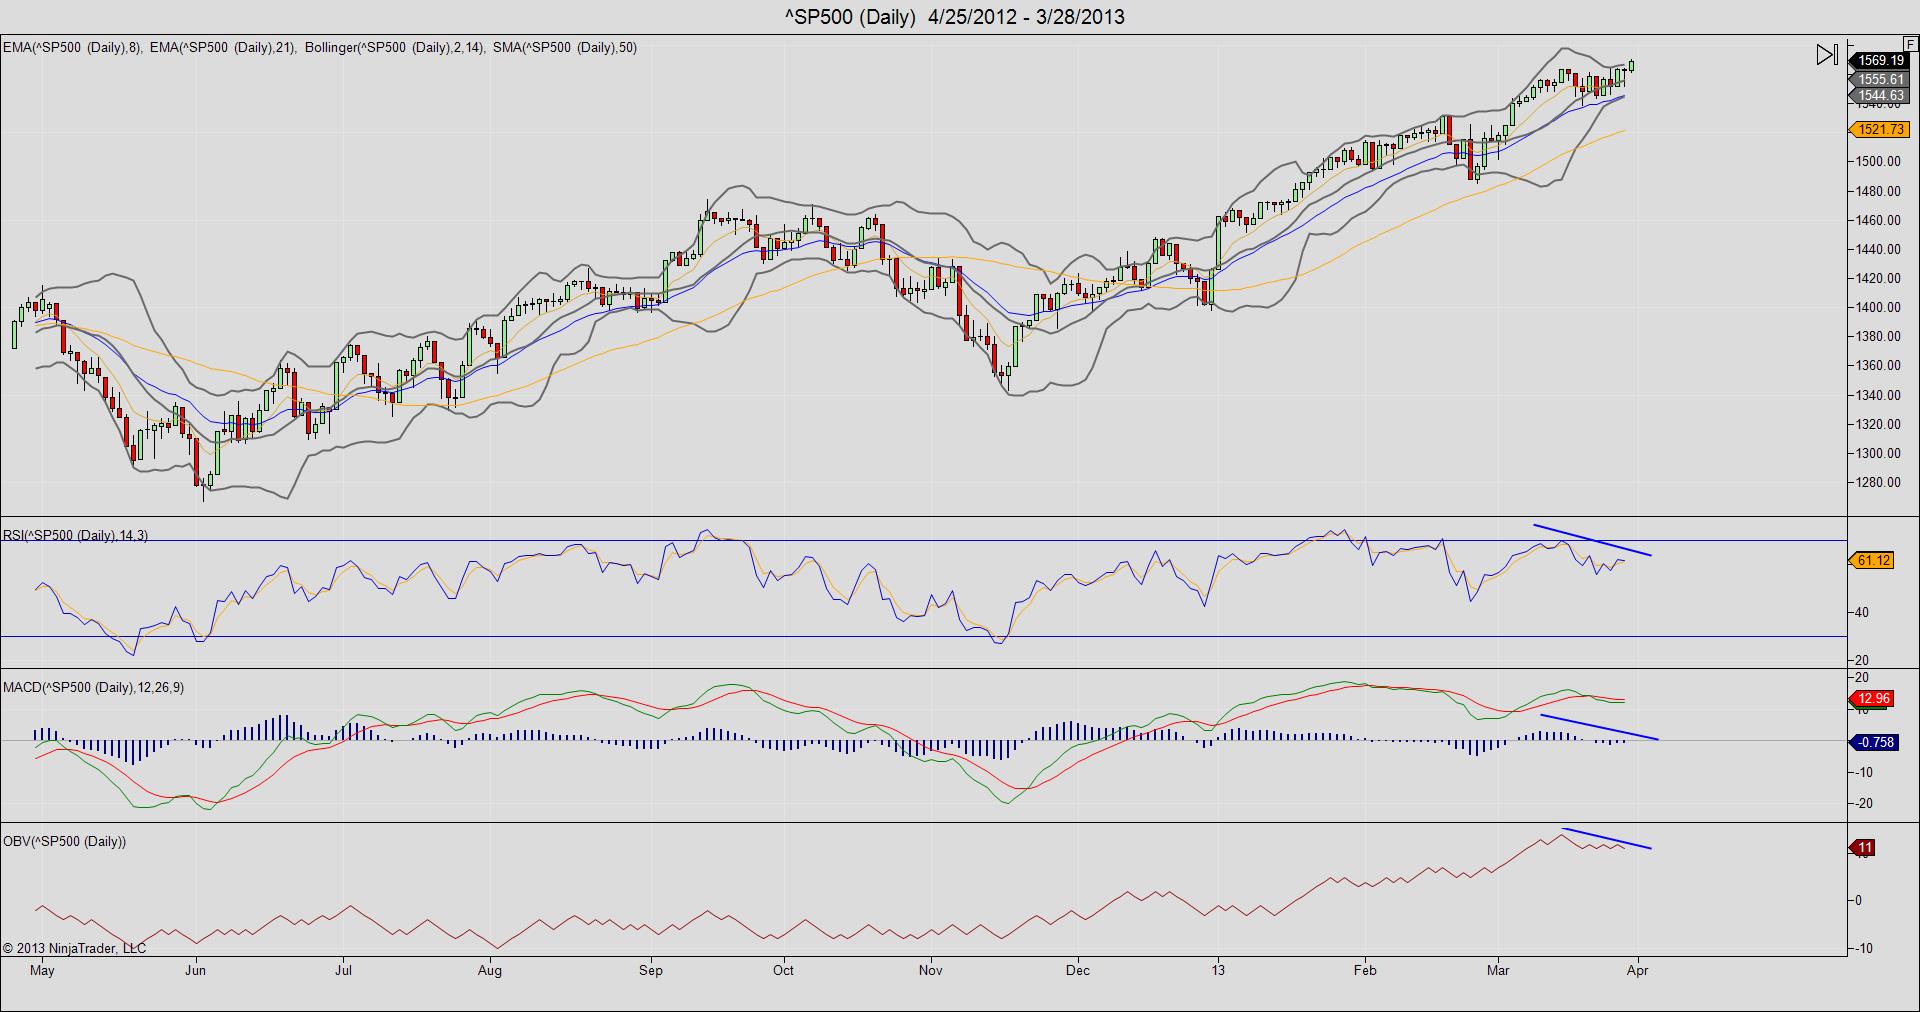Select the blue trend line on RSI panel
Image resolution: width=1920 pixels, height=1012 pixels.
pos(1592,540)
